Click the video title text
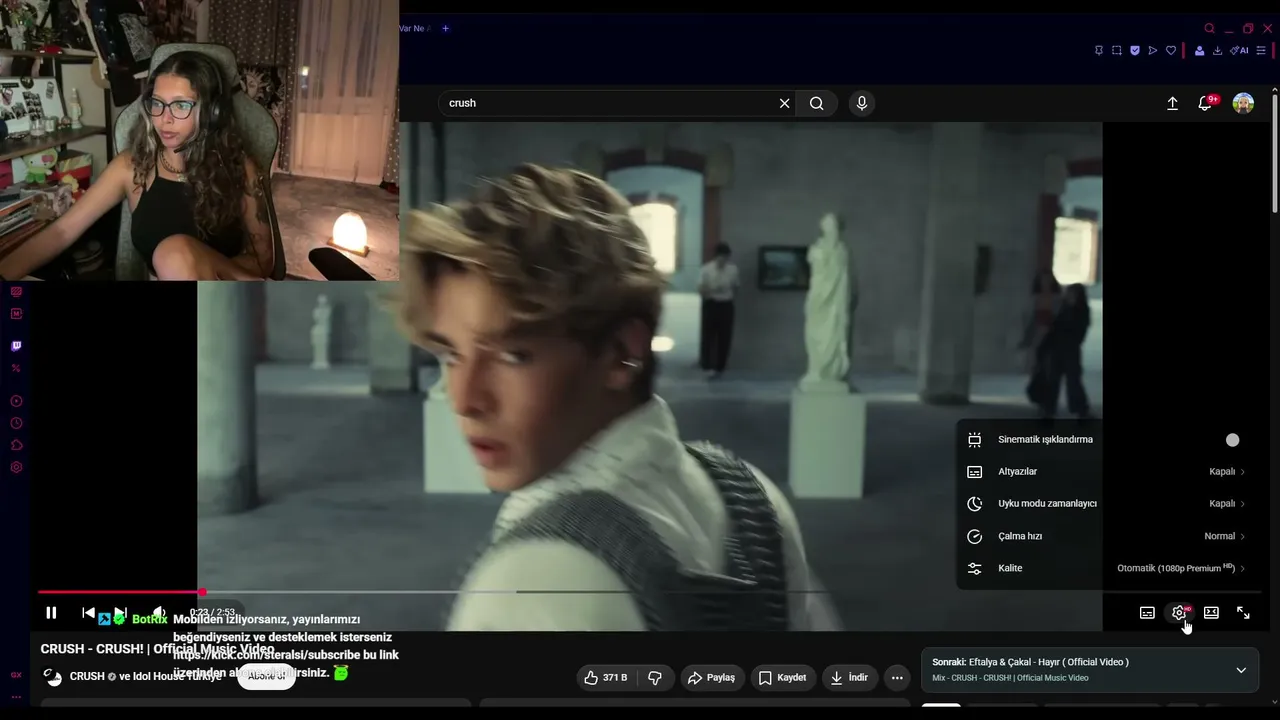Viewport: 1280px width, 720px height. [157, 649]
